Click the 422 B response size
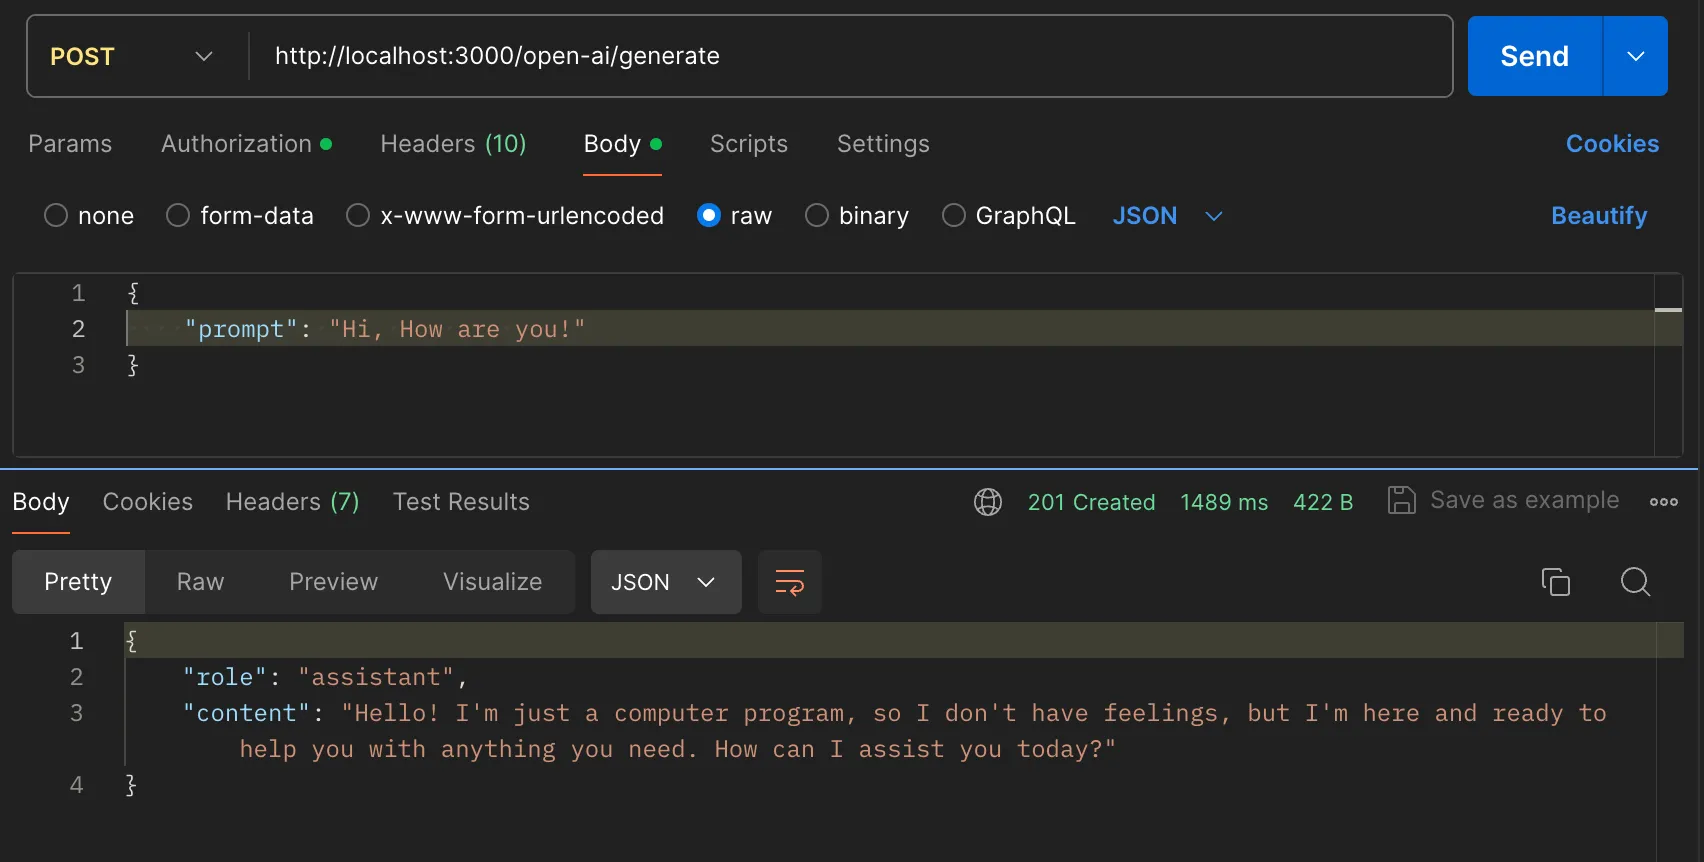Screen dimensions: 1704x862 1323,502
